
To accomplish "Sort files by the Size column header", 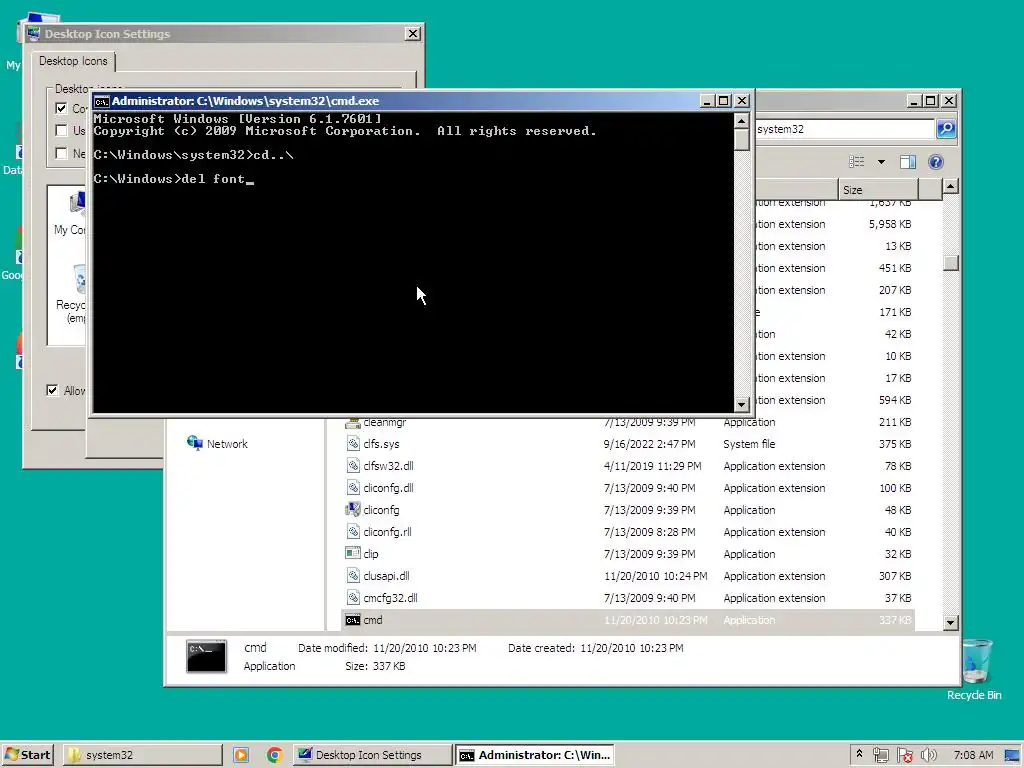I will pyautogui.click(x=878, y=189).
